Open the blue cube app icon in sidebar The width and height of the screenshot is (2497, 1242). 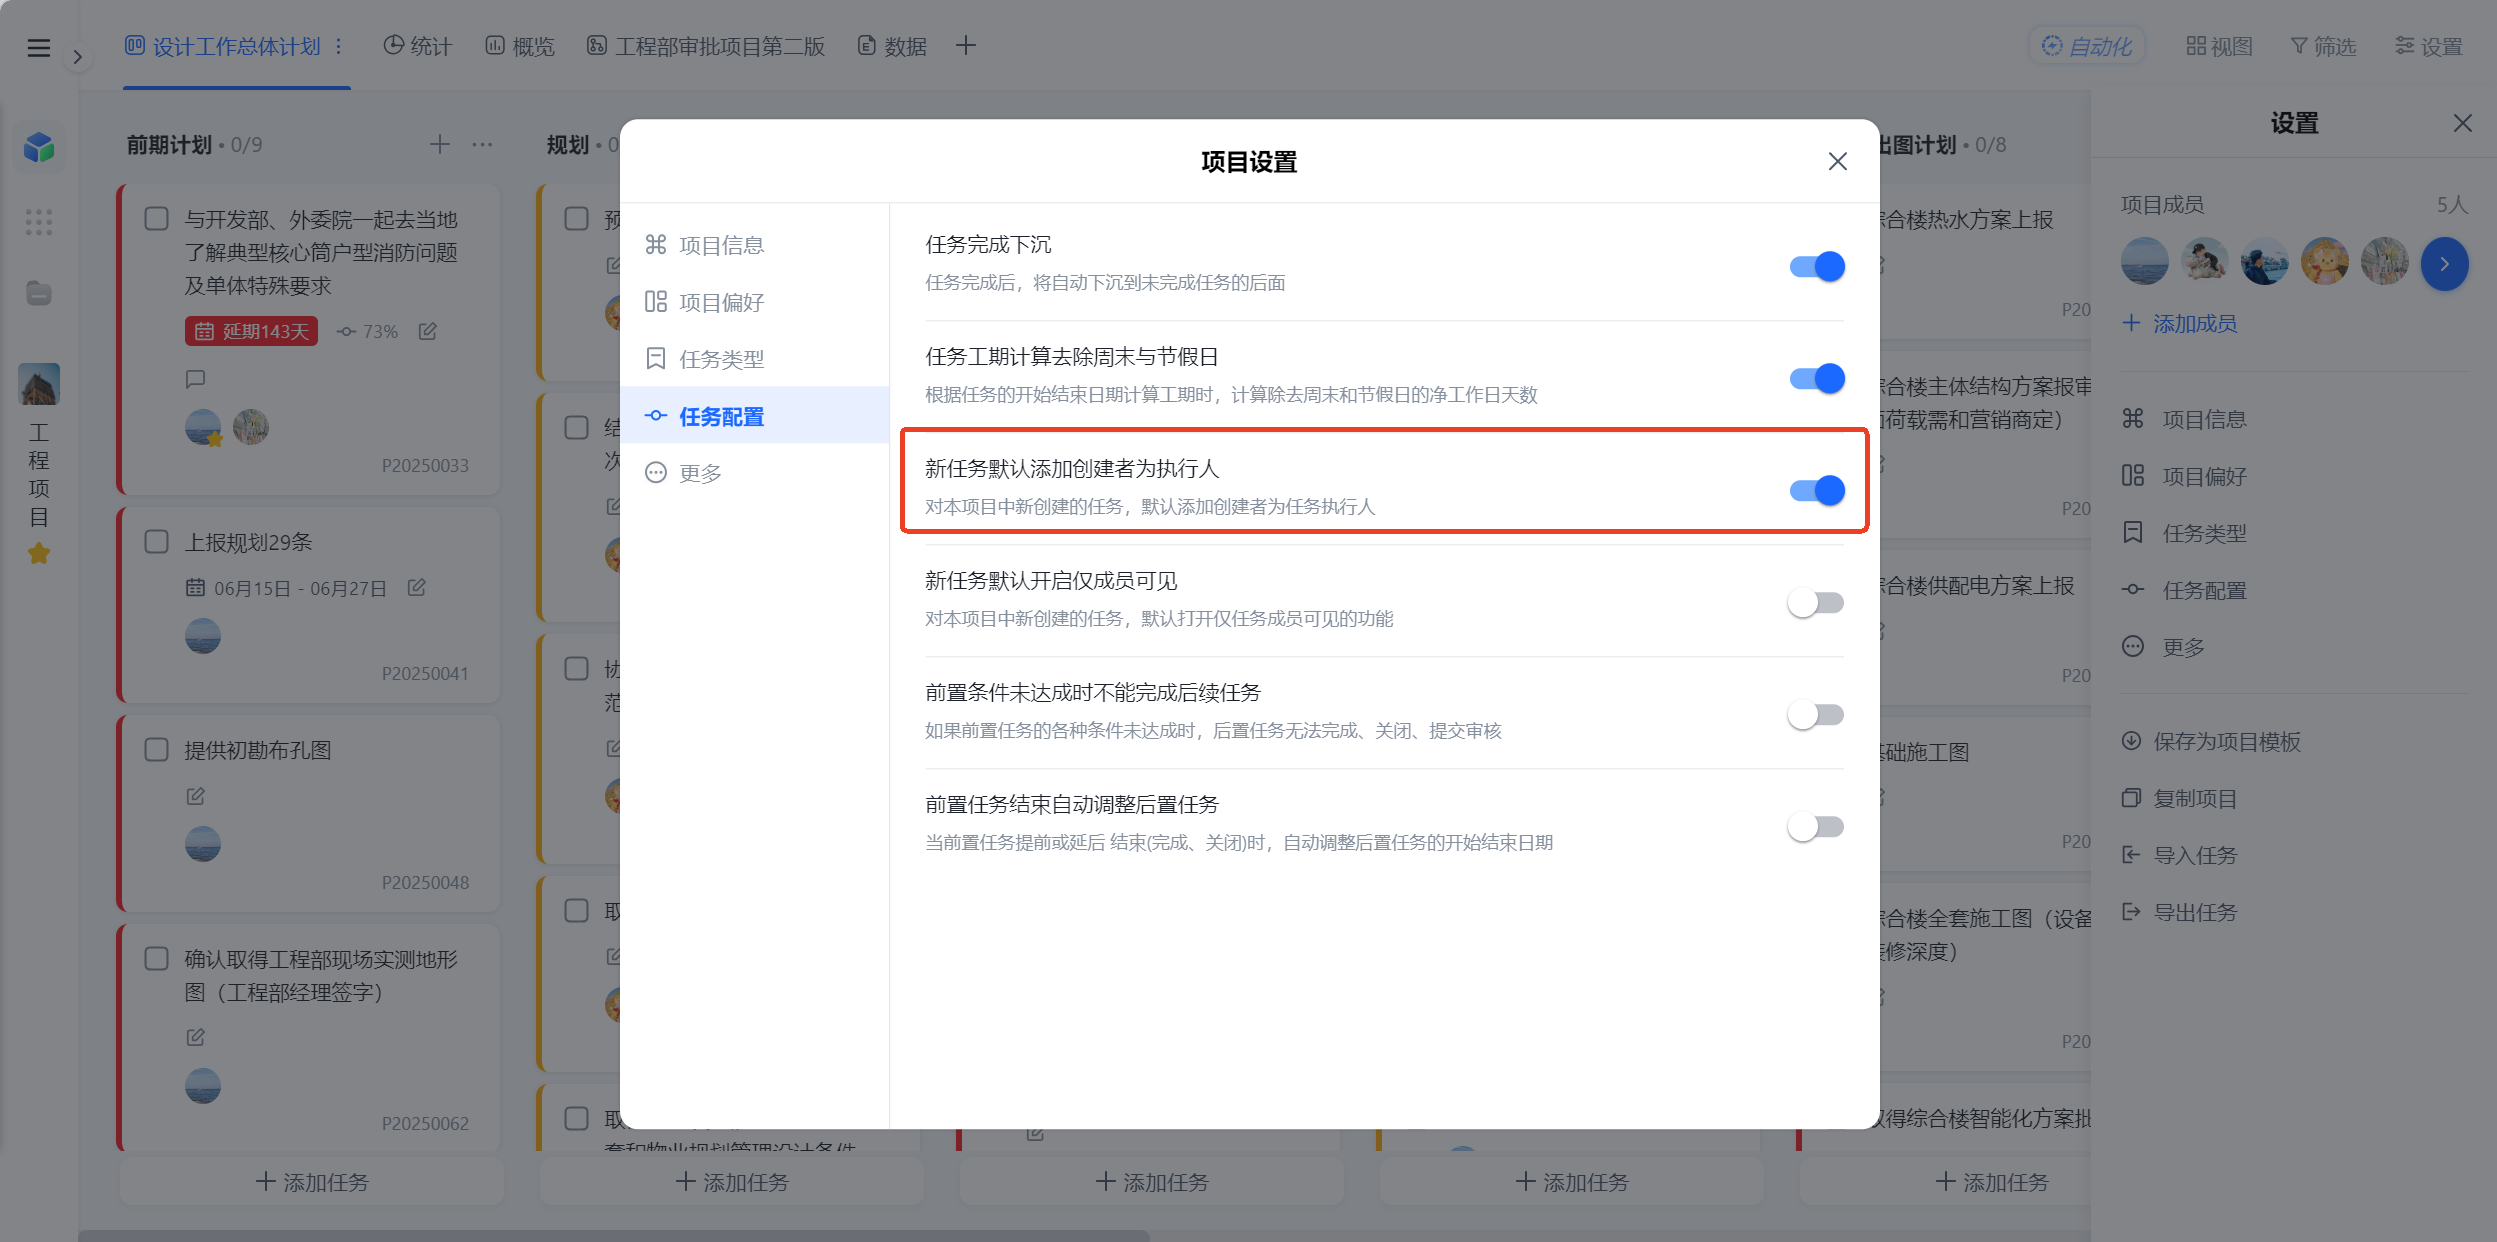(39, 148)
